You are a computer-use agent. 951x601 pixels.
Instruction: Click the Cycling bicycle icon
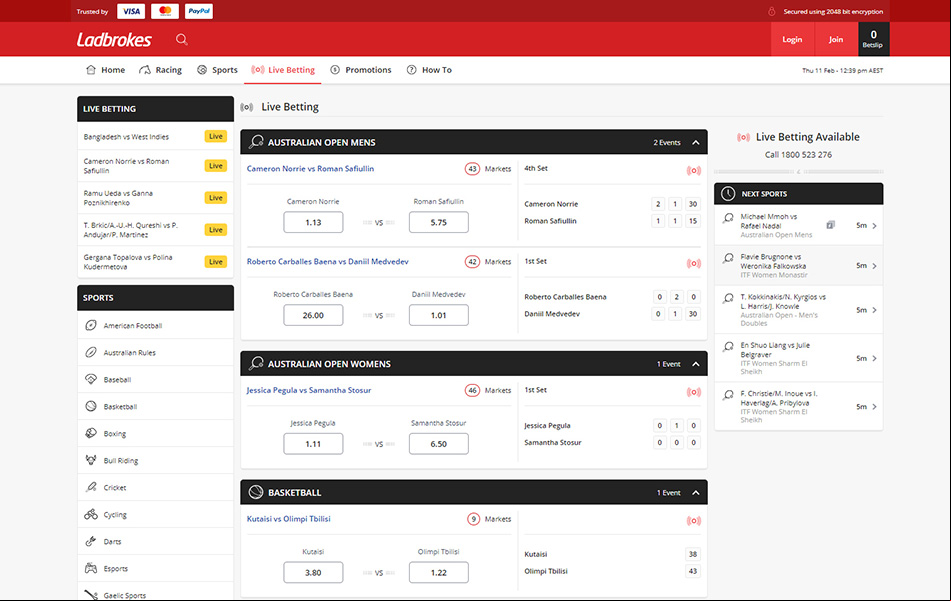click(90, 514)
